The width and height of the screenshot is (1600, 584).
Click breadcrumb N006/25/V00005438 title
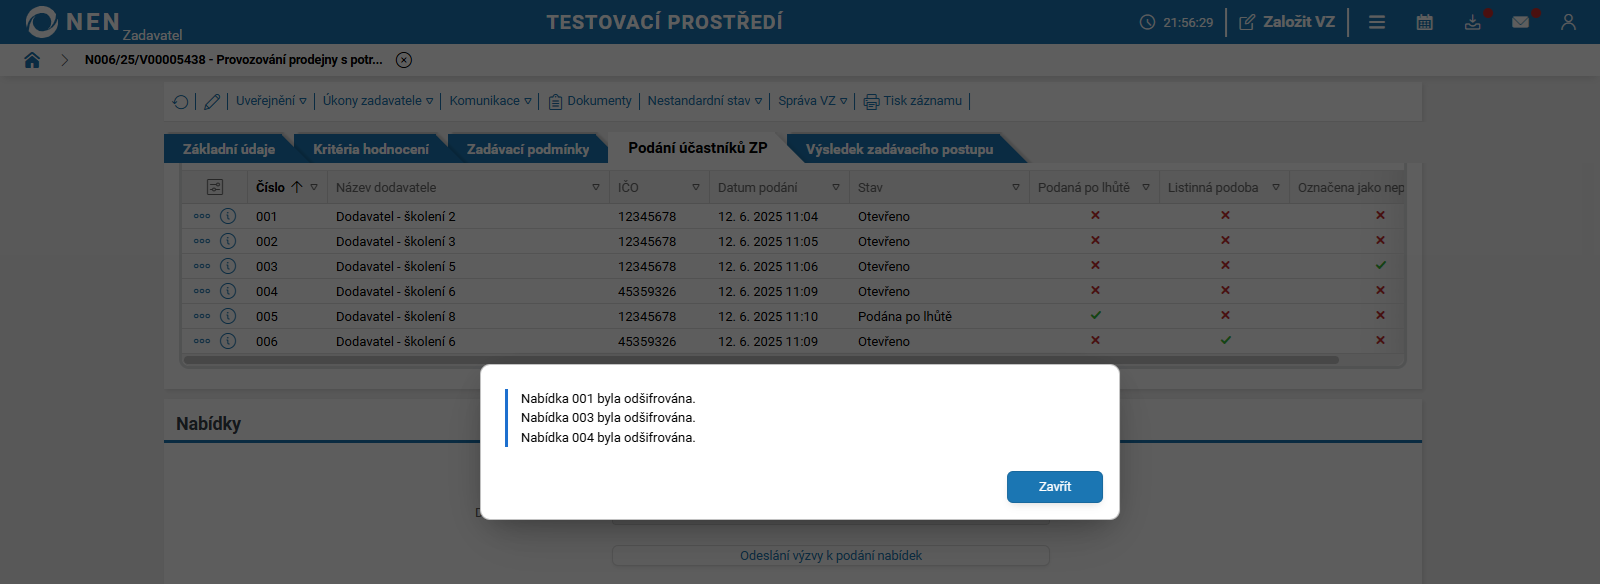(x=234, y=60)
